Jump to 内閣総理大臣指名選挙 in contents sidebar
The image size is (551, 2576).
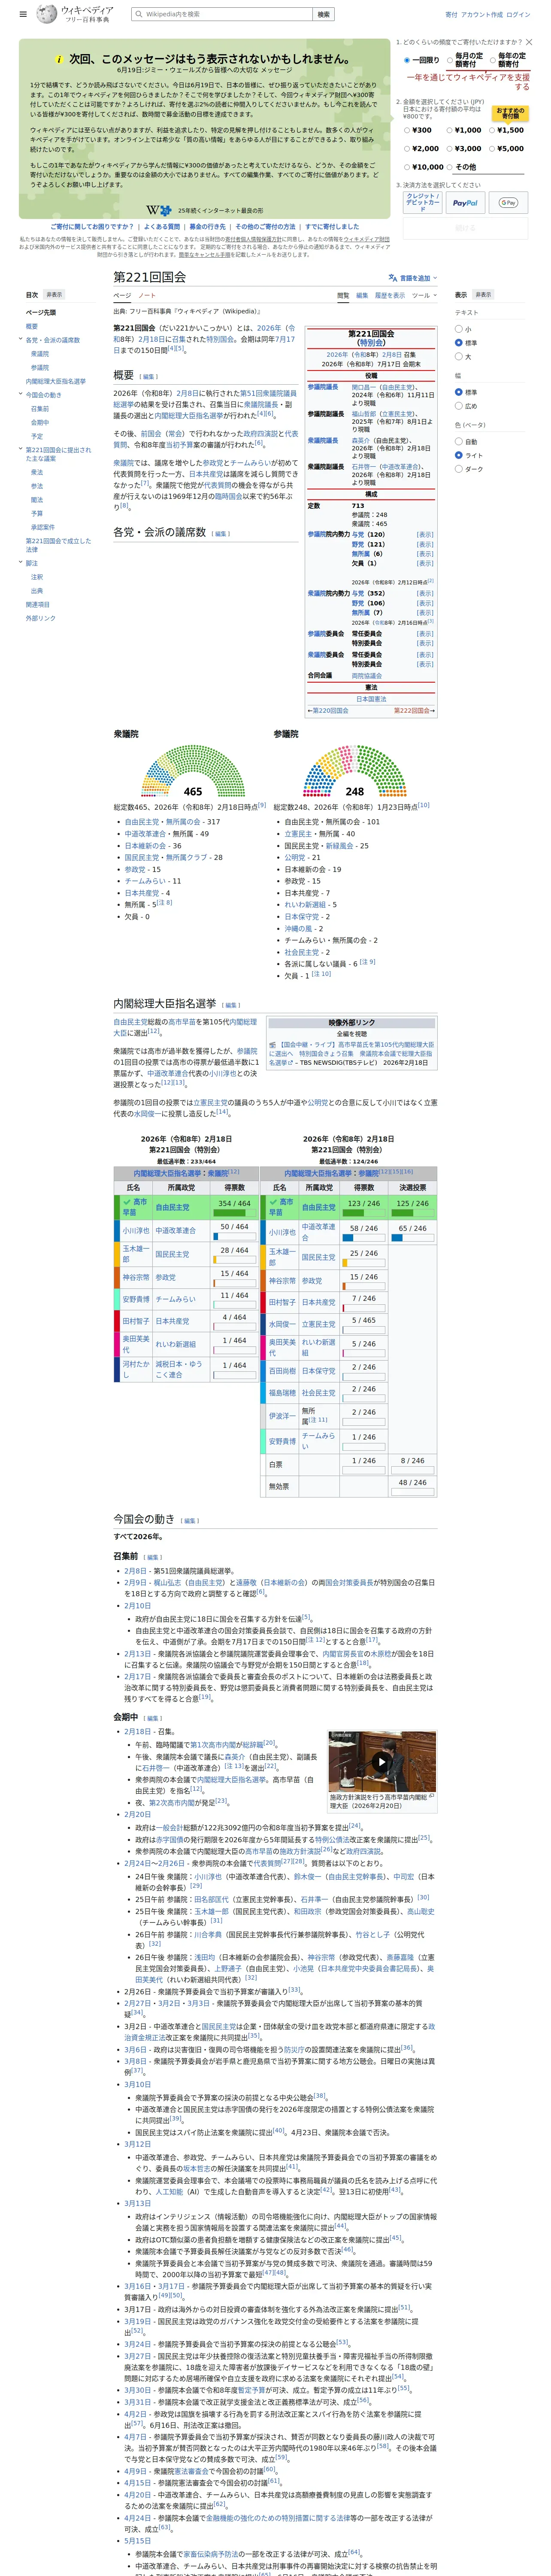(56, 381)
